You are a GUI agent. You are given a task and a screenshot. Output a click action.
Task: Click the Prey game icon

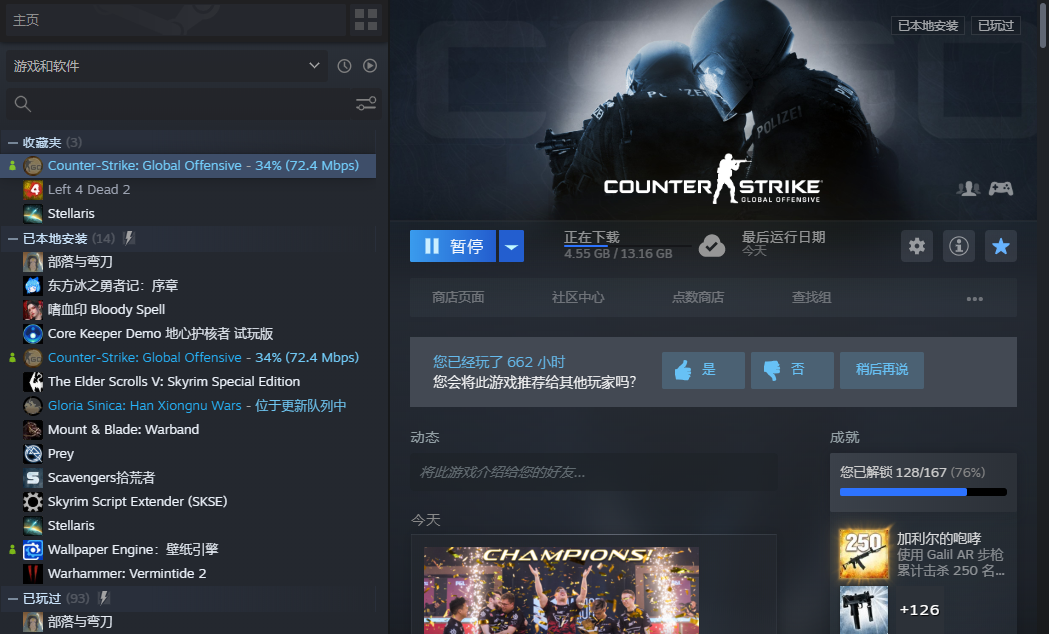pos(33,453)
